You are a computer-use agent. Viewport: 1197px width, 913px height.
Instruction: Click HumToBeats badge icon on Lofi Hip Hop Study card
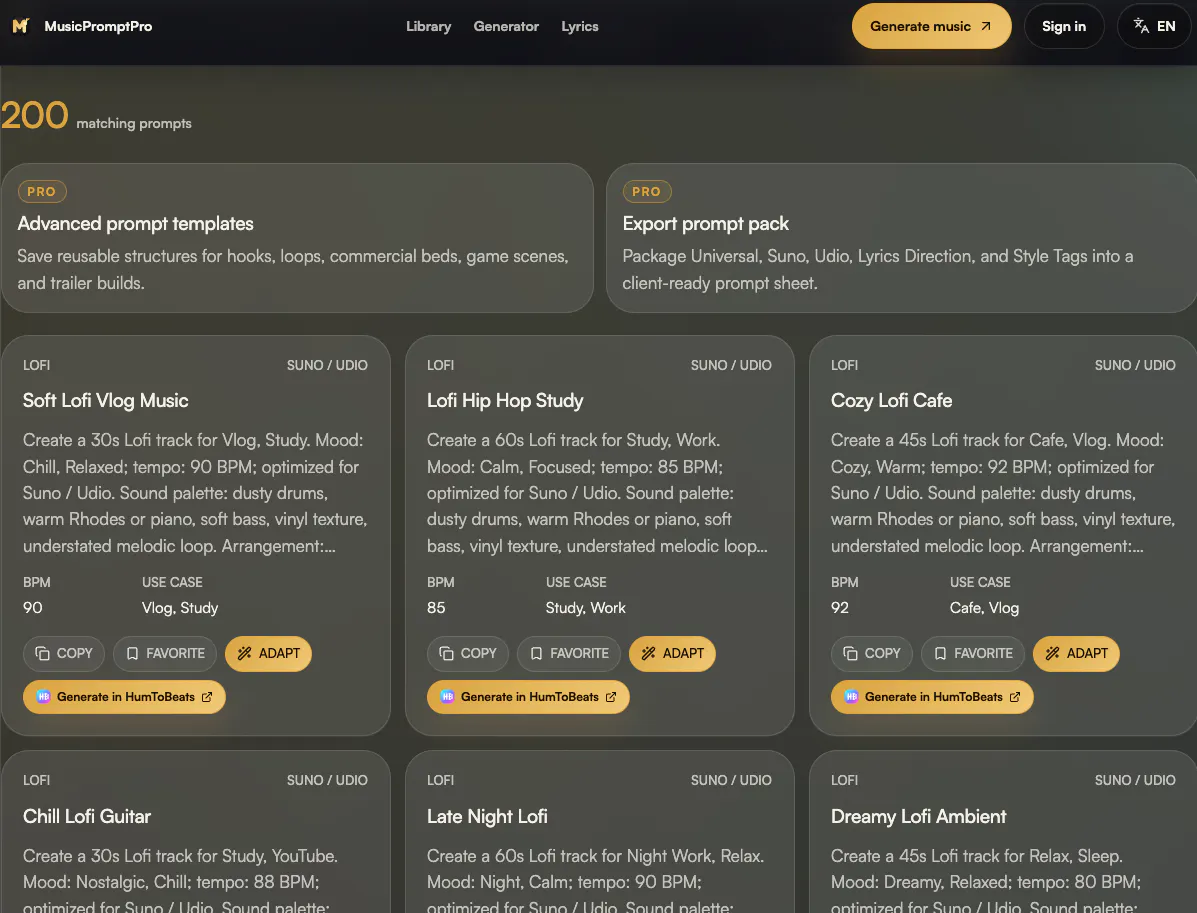pos(447,697)
